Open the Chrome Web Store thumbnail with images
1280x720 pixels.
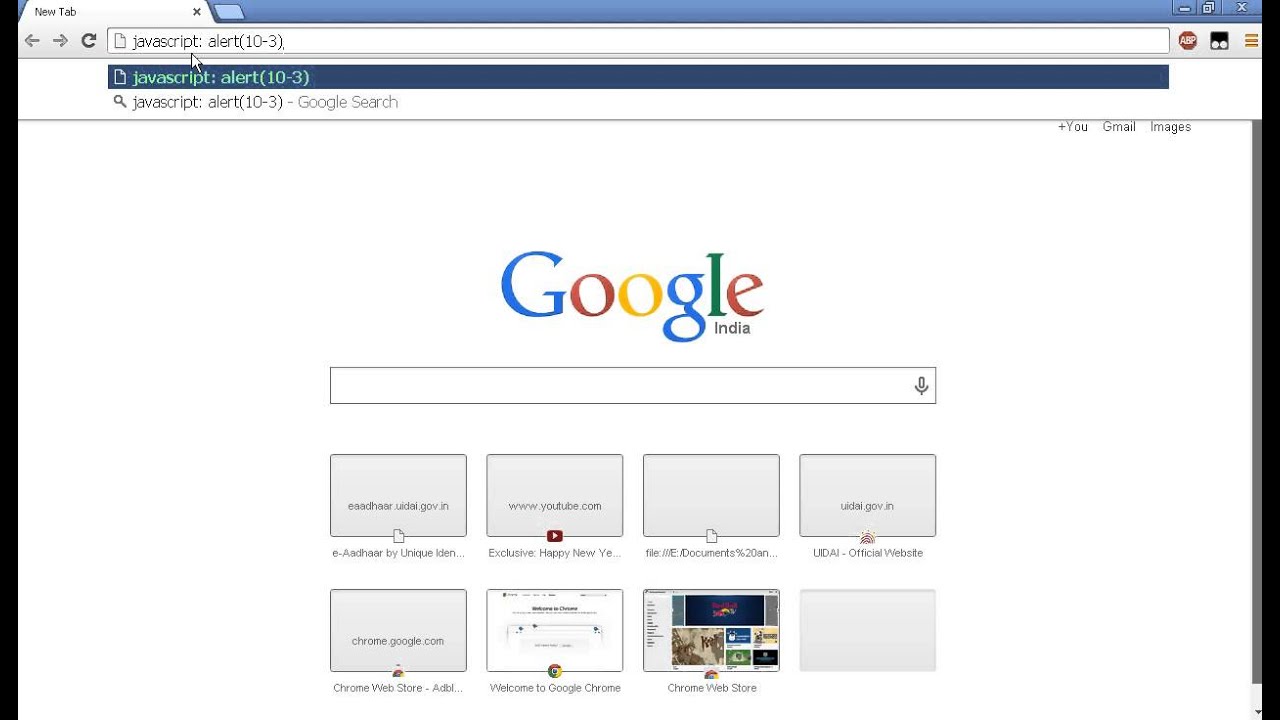point(711,630)
